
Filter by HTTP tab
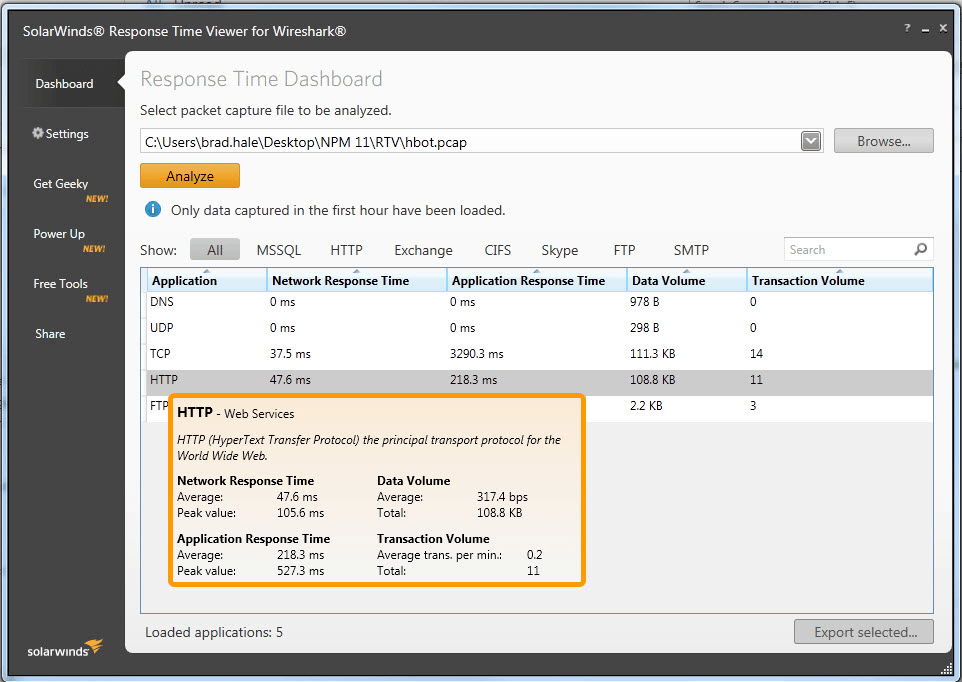(346, 250)
